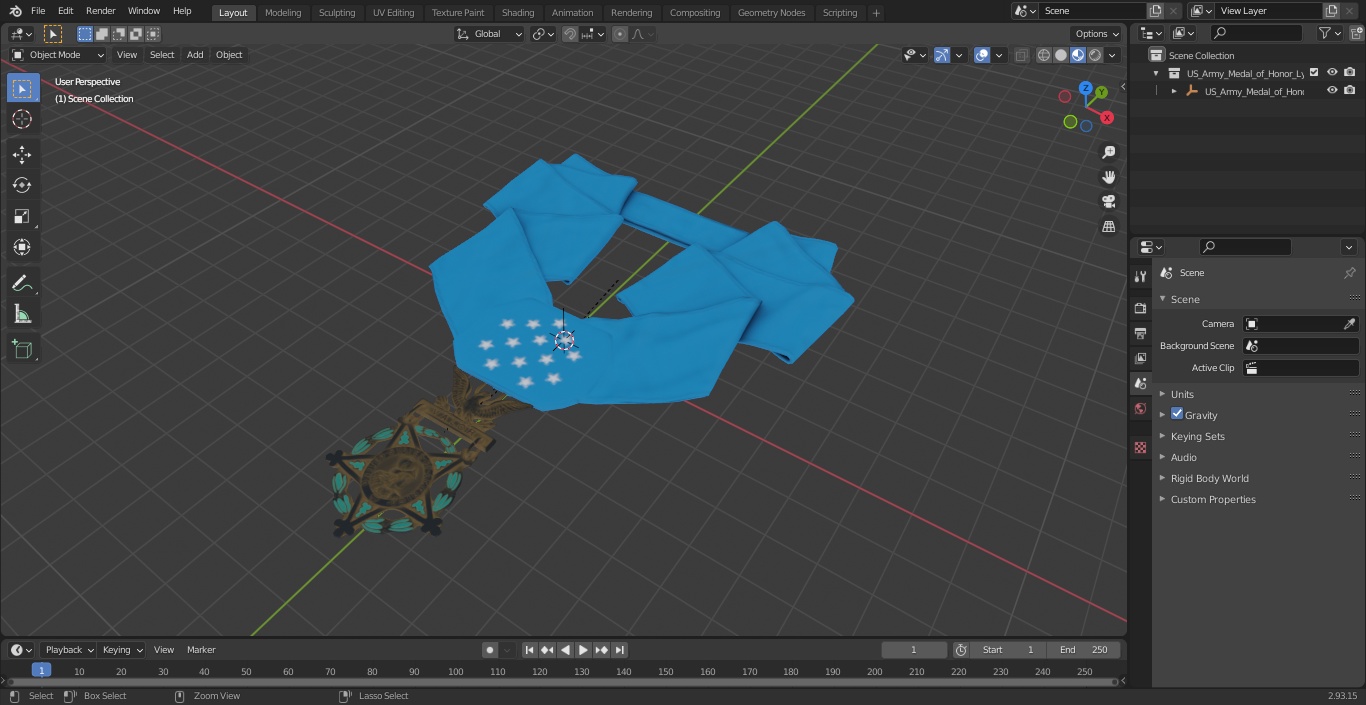Open the Global orientation dropdown
1366x705 pixels.
point(490,34)
